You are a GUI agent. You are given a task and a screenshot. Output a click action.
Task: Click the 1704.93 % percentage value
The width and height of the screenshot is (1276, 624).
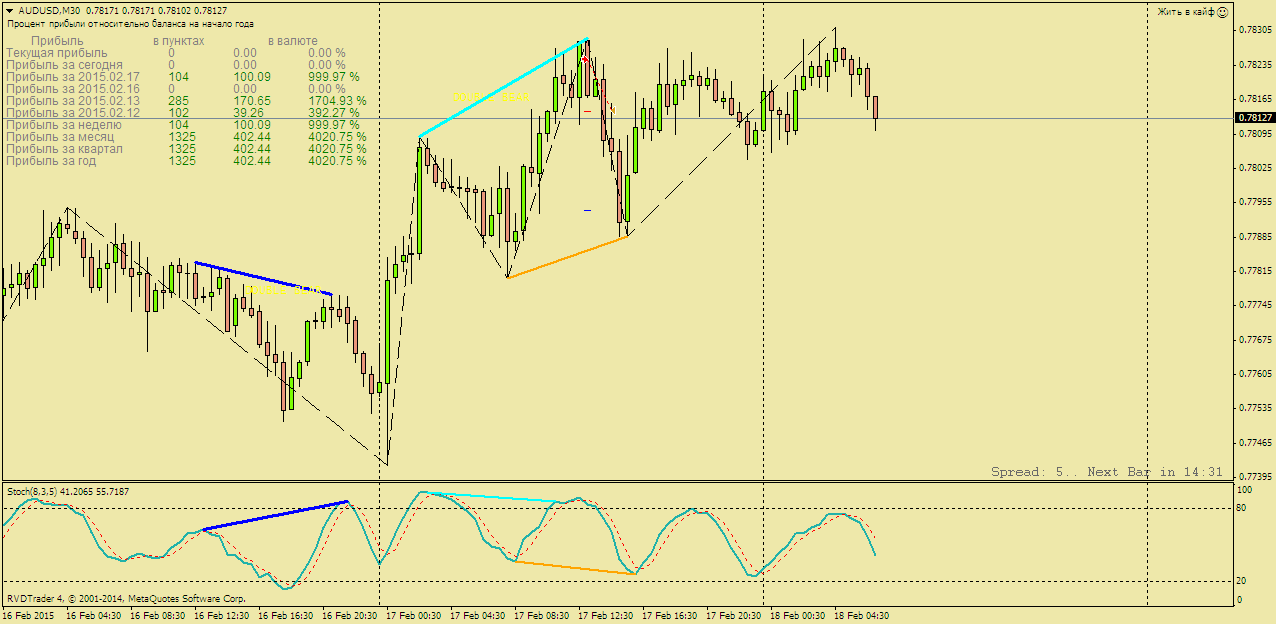pyautogui.click(x=337, y=100)
